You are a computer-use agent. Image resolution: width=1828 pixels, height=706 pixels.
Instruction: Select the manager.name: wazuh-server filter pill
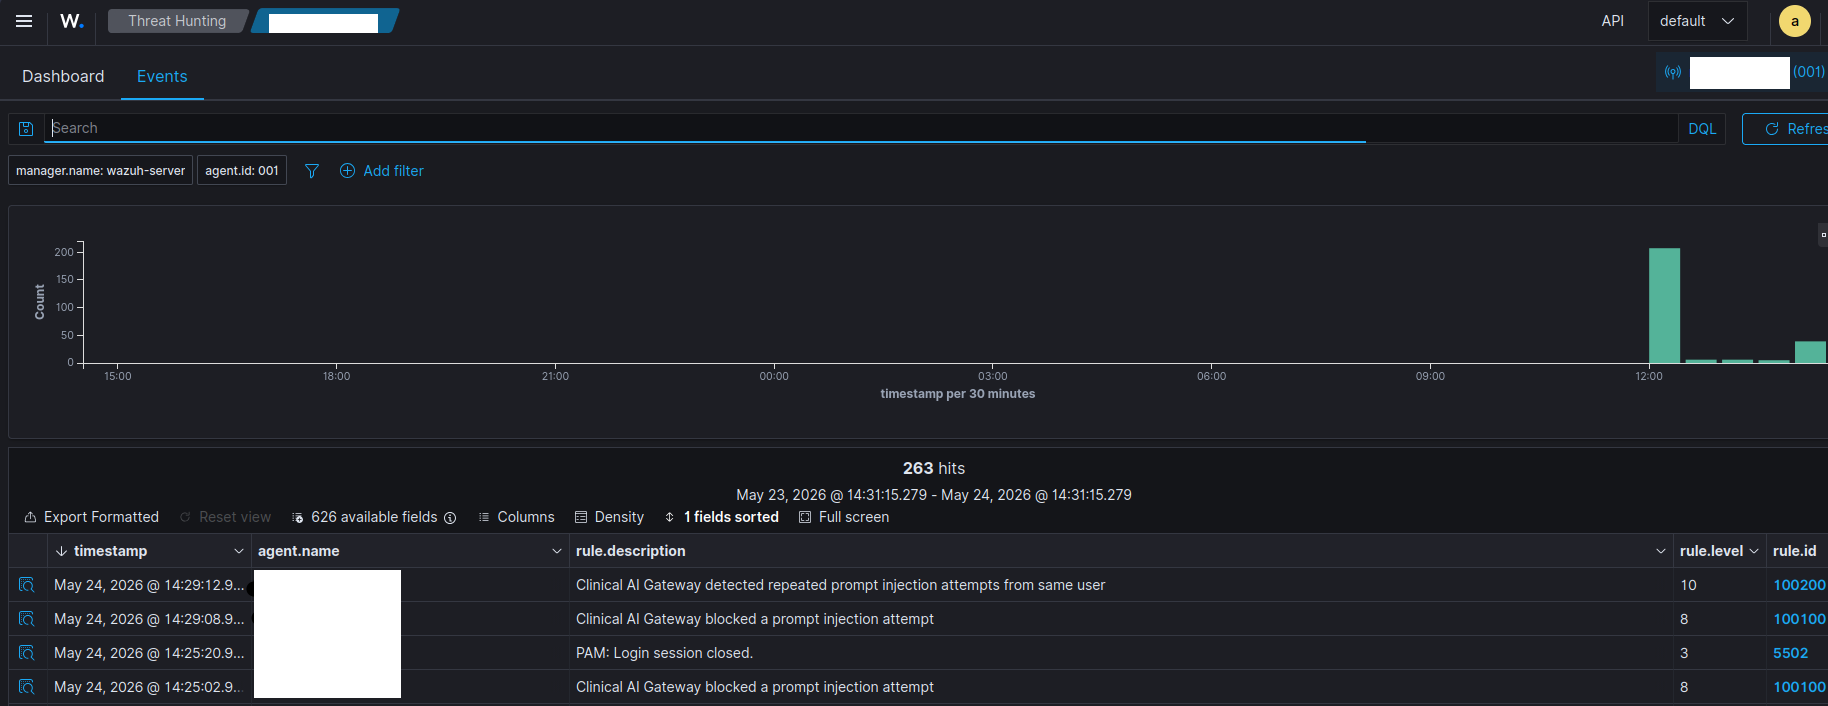pos(100,171)
